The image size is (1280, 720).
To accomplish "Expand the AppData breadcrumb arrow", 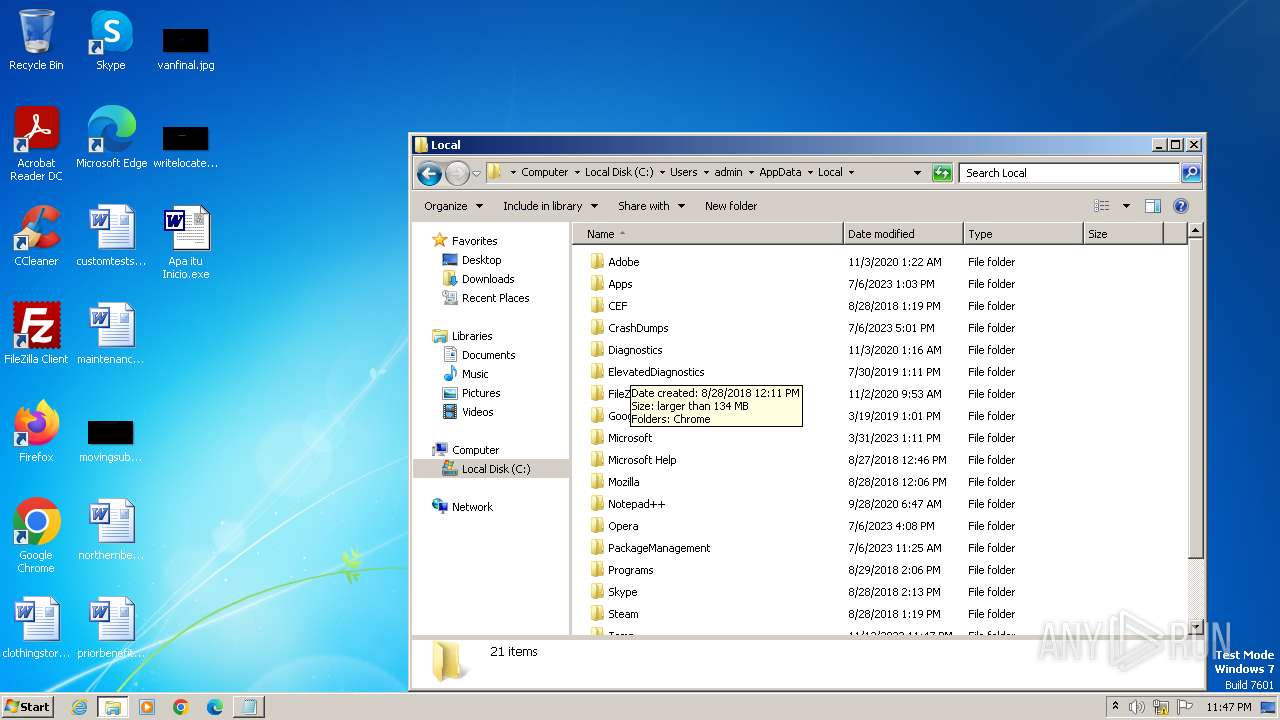I will (x=810, y=173).
